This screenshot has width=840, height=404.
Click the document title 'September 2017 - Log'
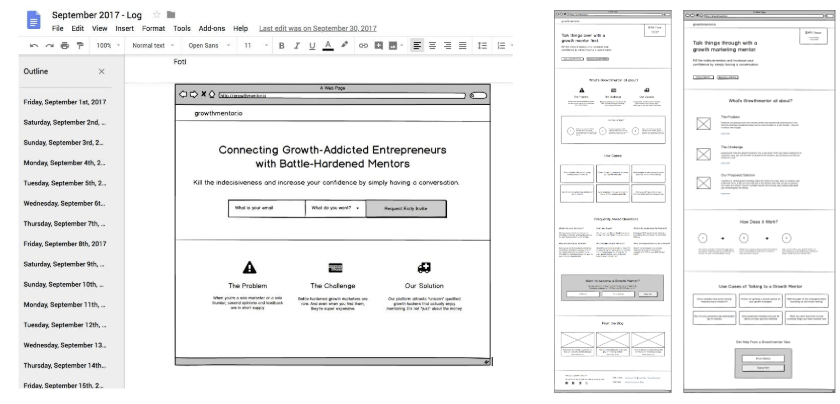pyautogui.click(x=97, y=15)
